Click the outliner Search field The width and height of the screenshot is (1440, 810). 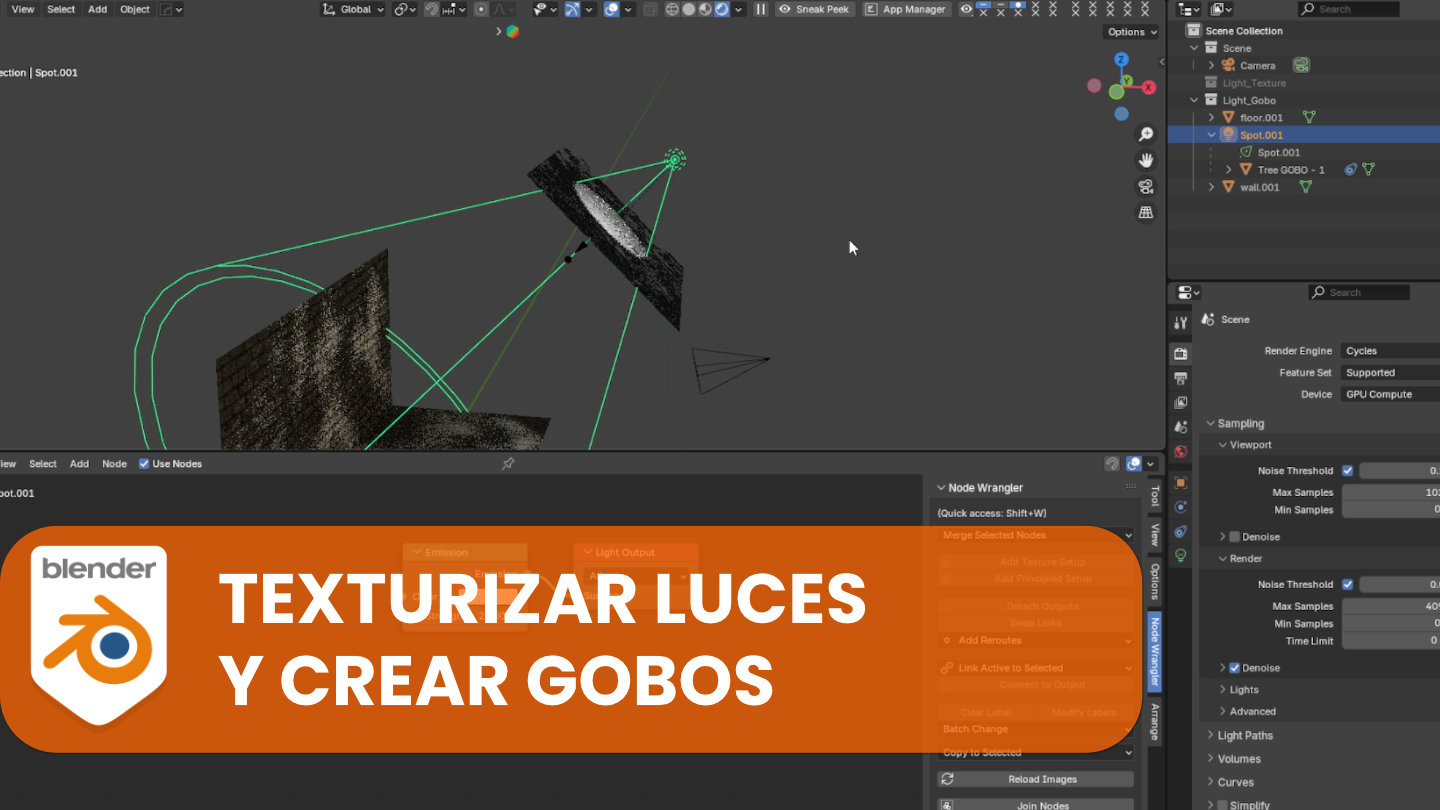point(1349,9)
